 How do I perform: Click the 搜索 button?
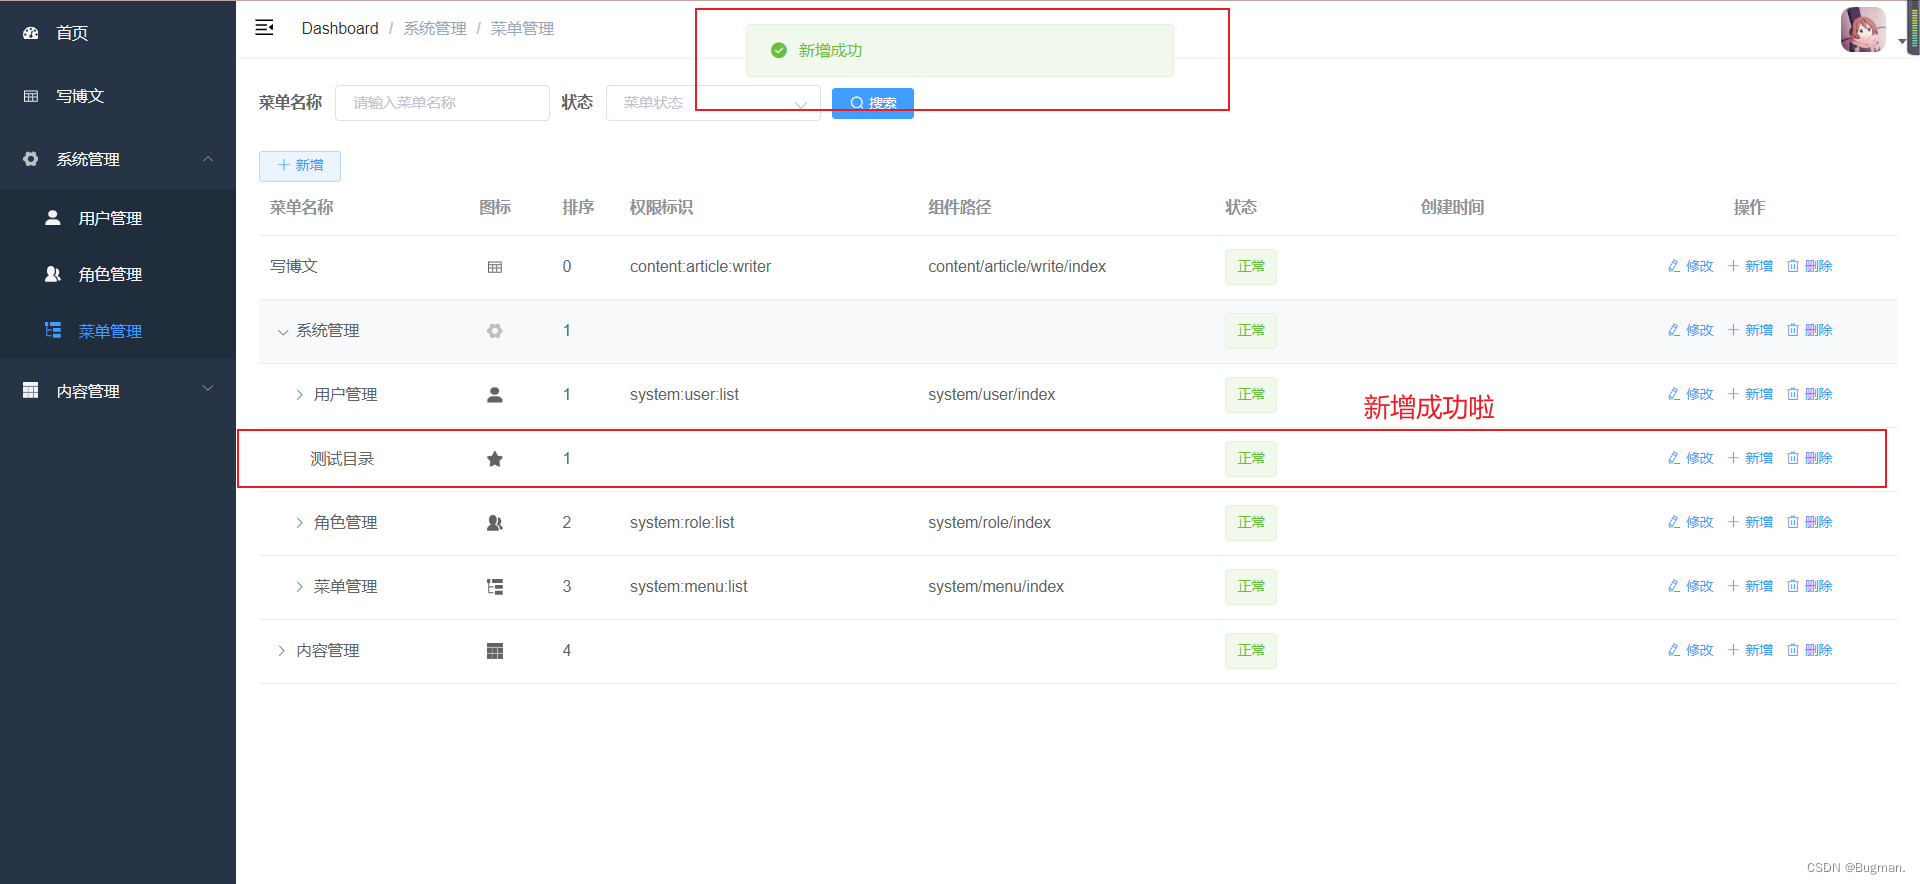tap(873, 103)
